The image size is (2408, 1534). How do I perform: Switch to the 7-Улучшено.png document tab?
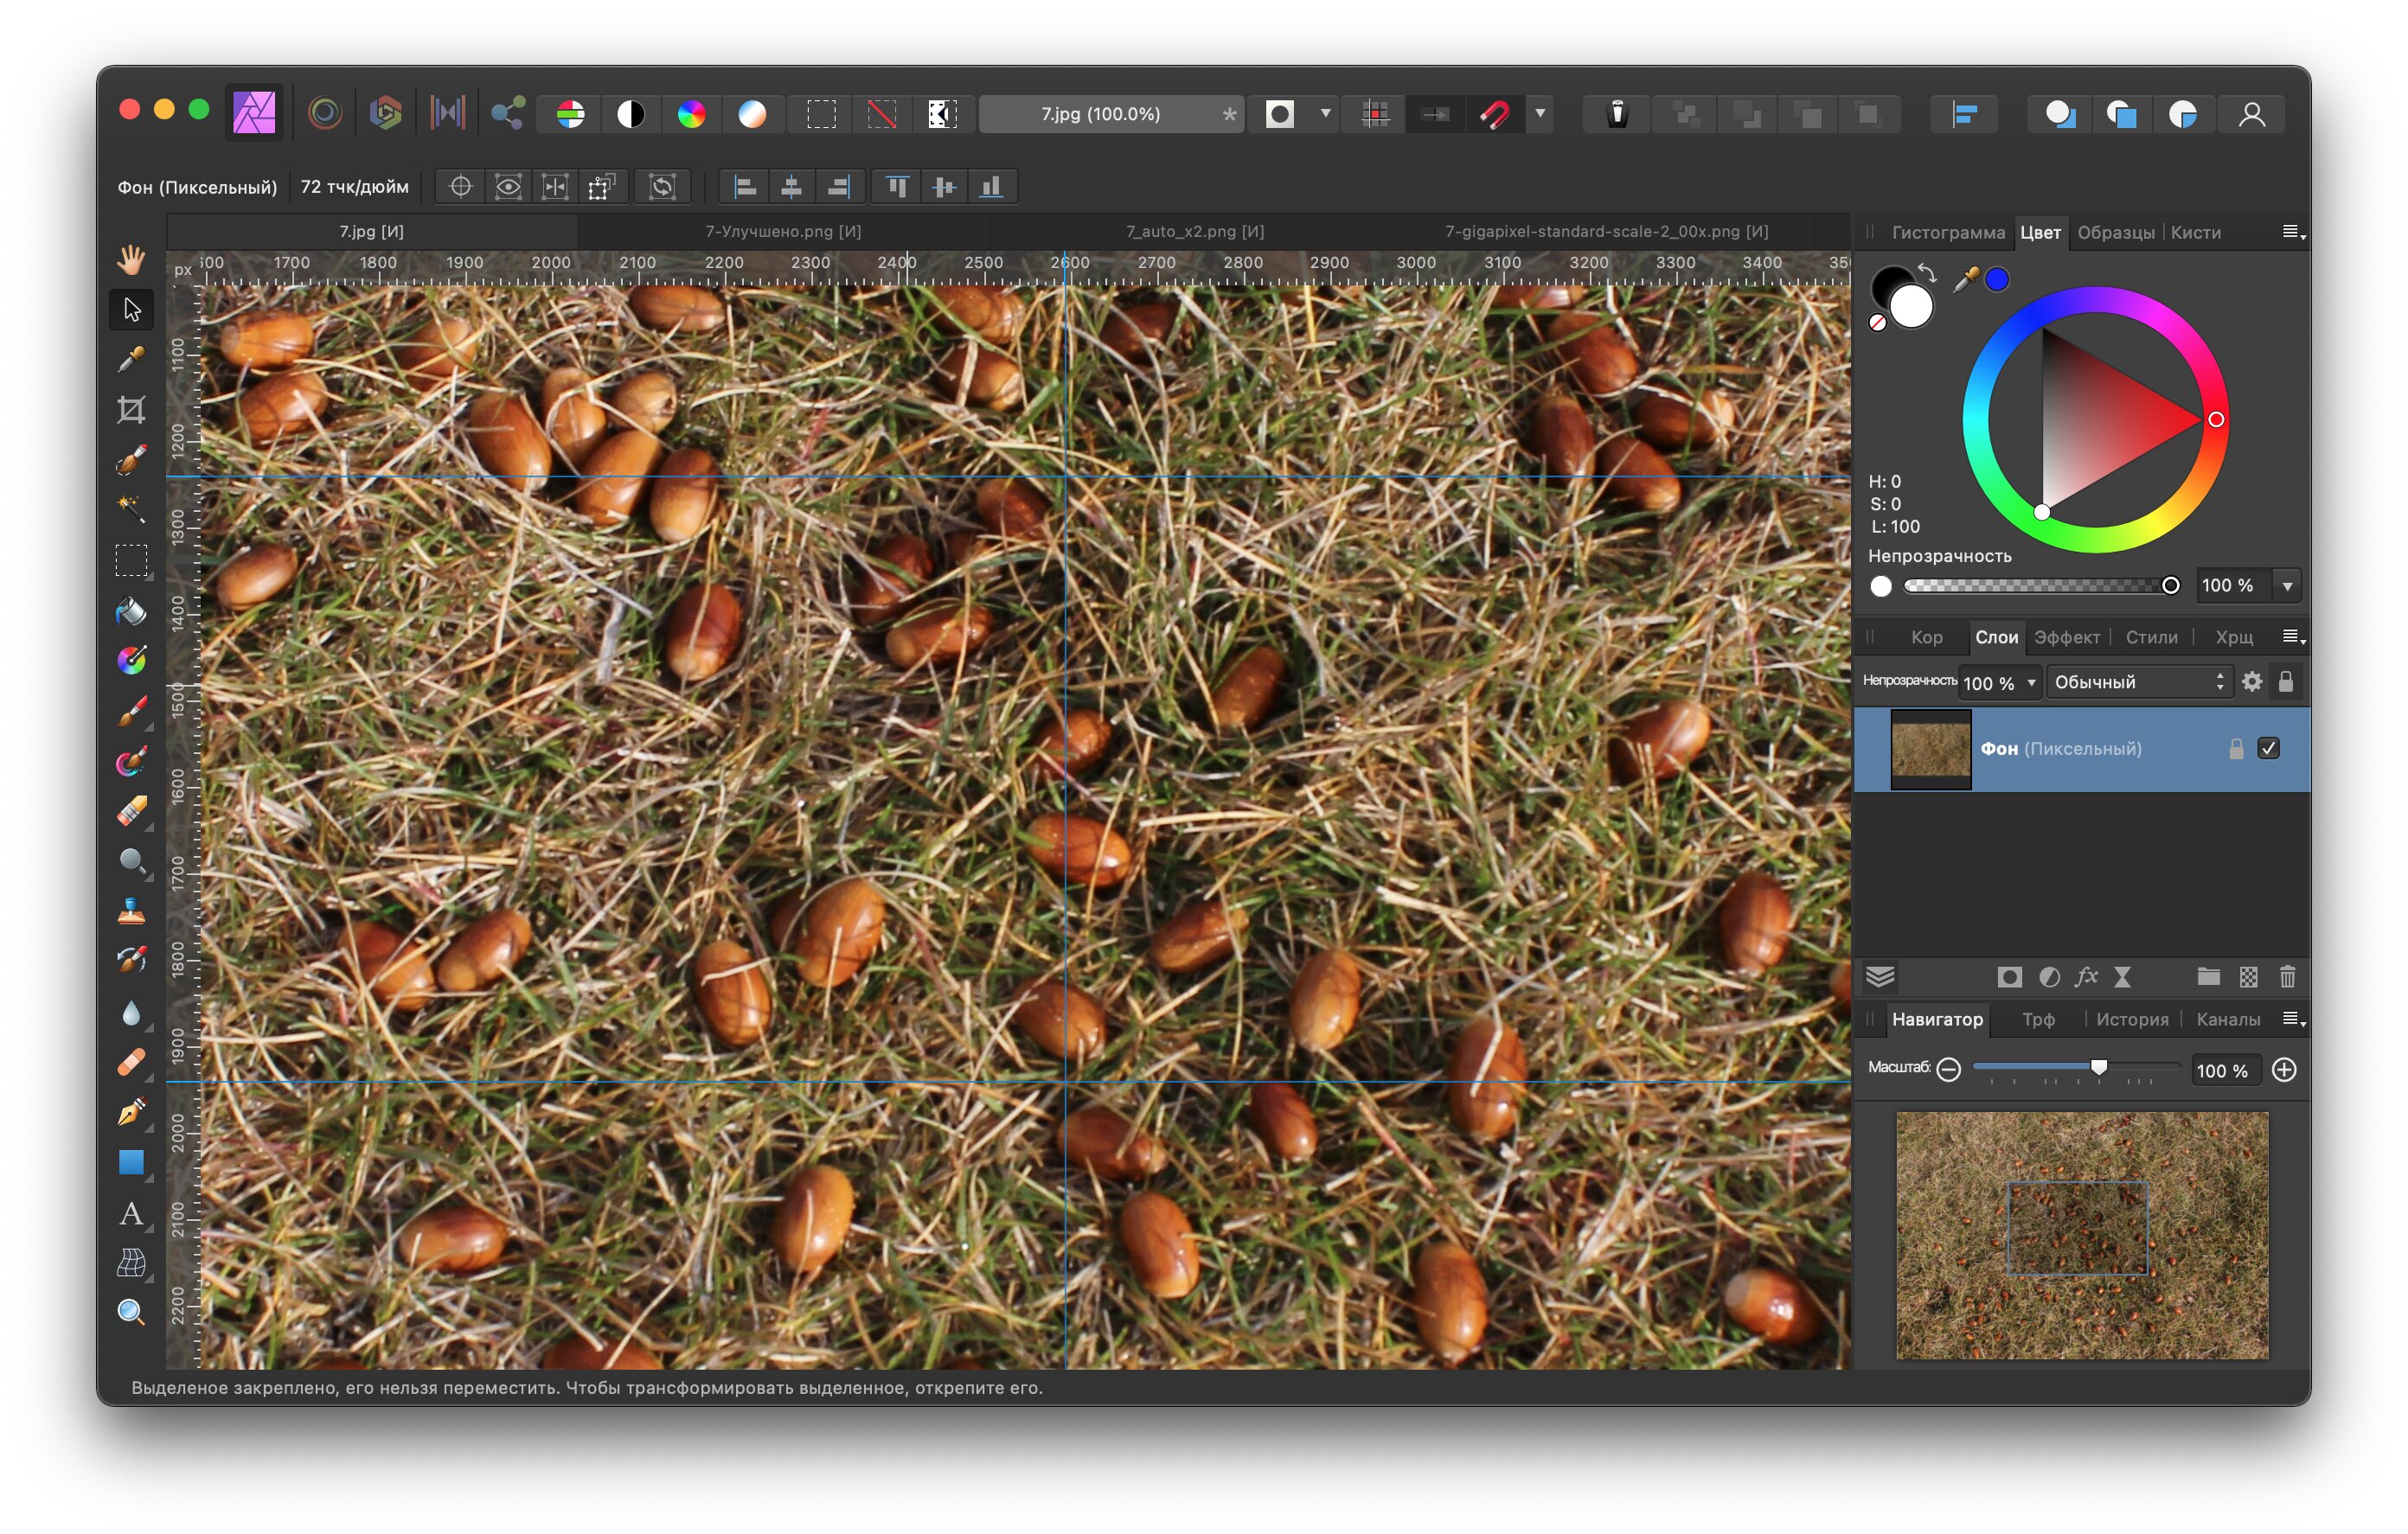tap(783, 231)
